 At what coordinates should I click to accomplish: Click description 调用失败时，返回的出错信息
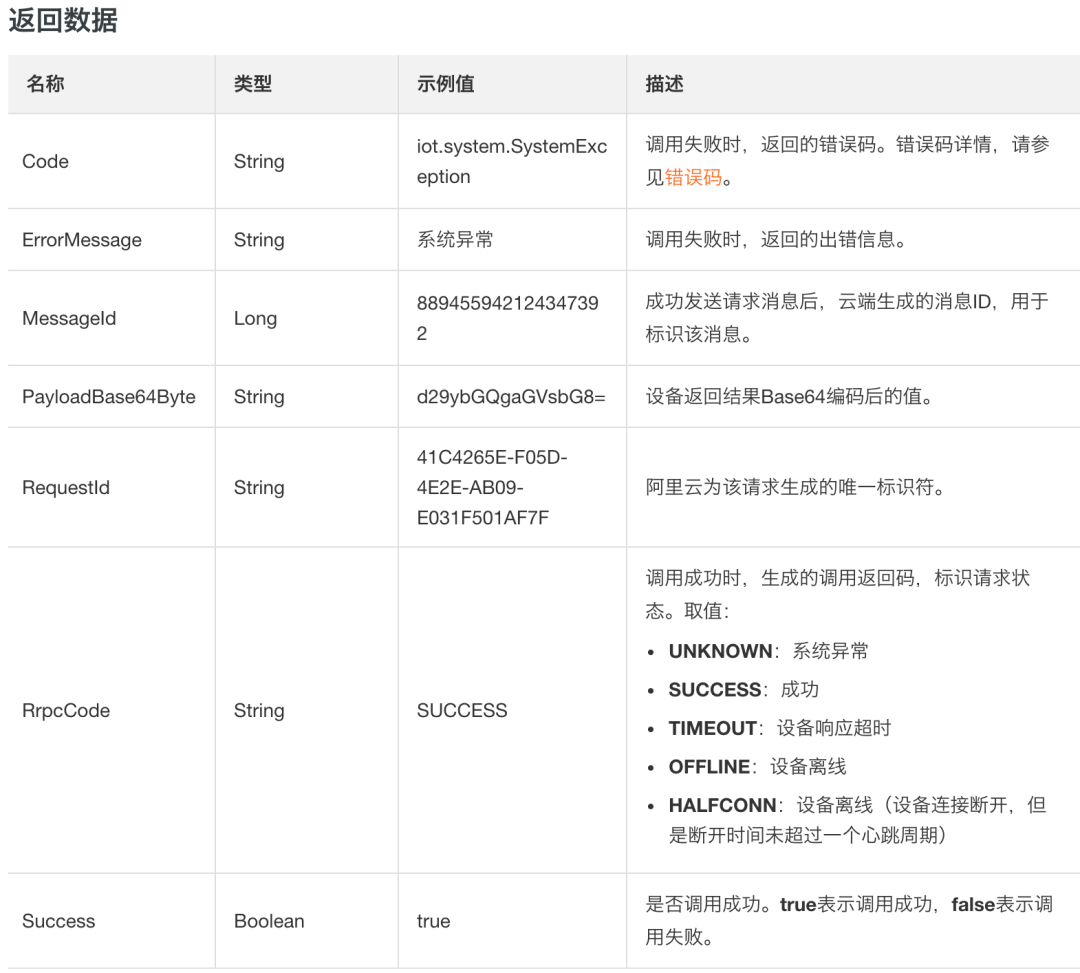776,240
